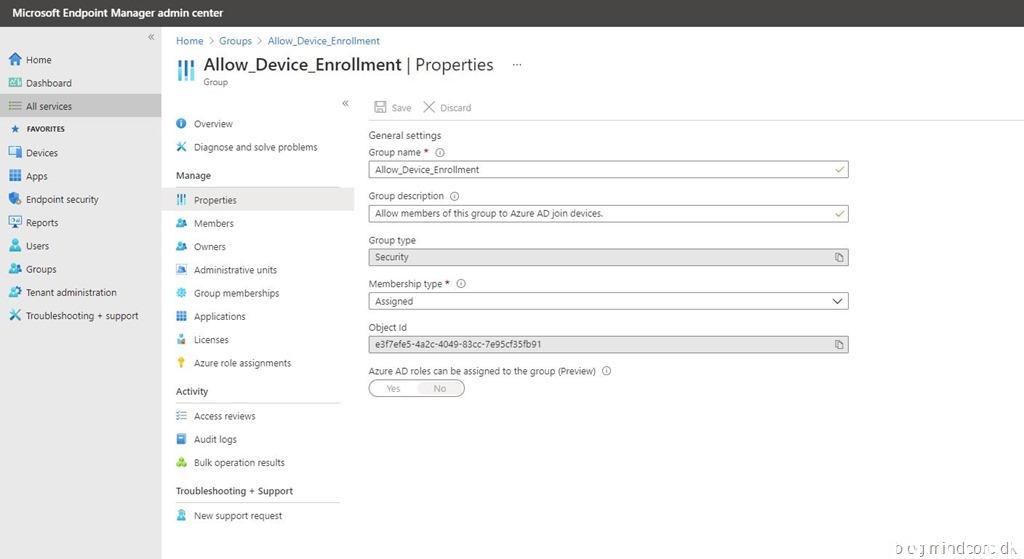
Task: Open the ellipsis more options menu
Action: tap(517, 65)
